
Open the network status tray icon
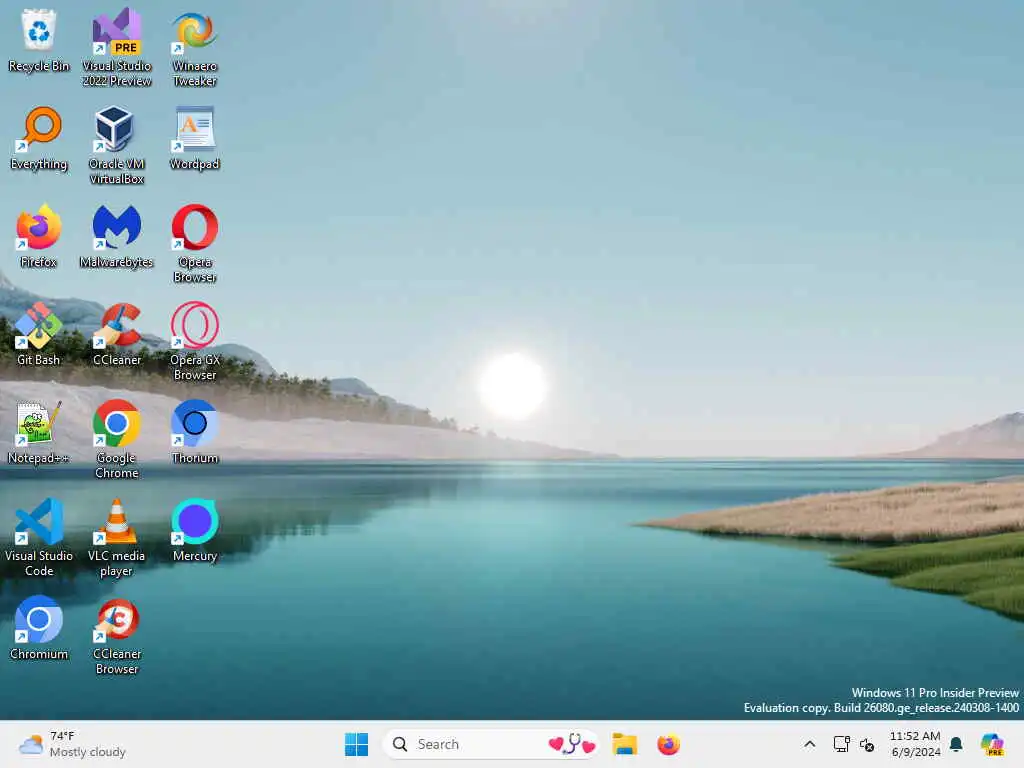click(841, 744)
